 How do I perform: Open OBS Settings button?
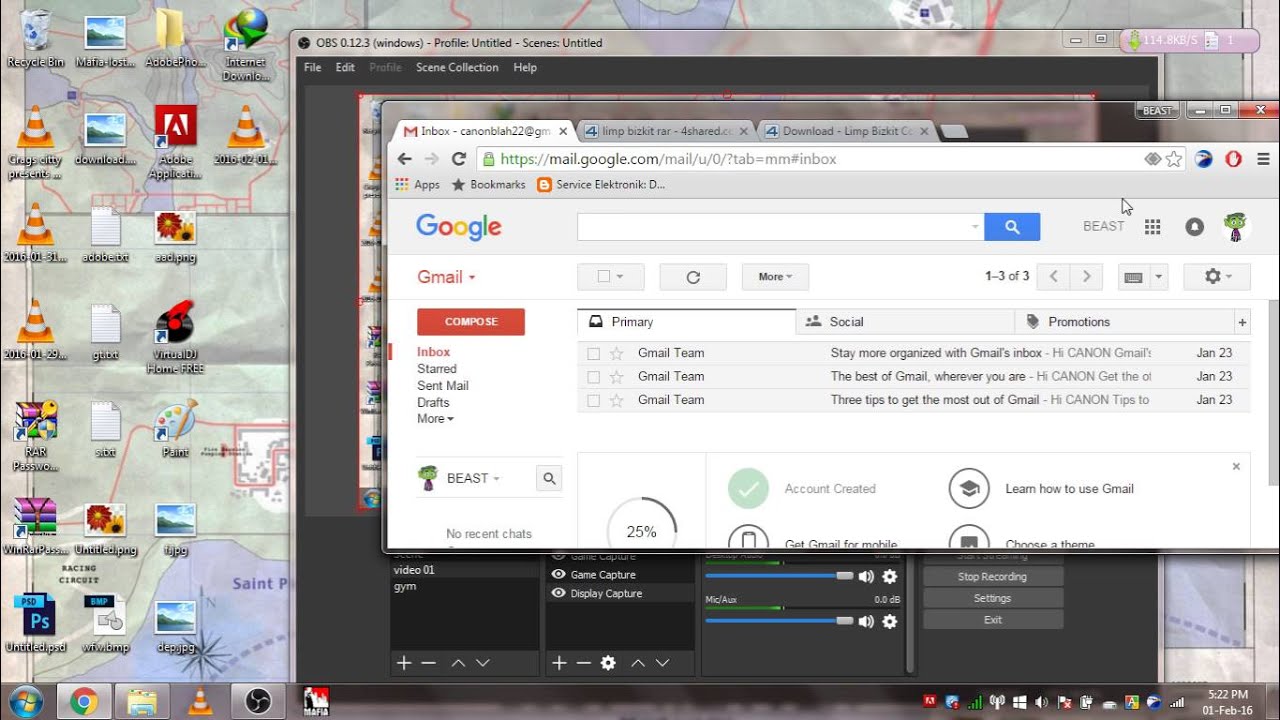pyautogui.click(x=992, y=598)
